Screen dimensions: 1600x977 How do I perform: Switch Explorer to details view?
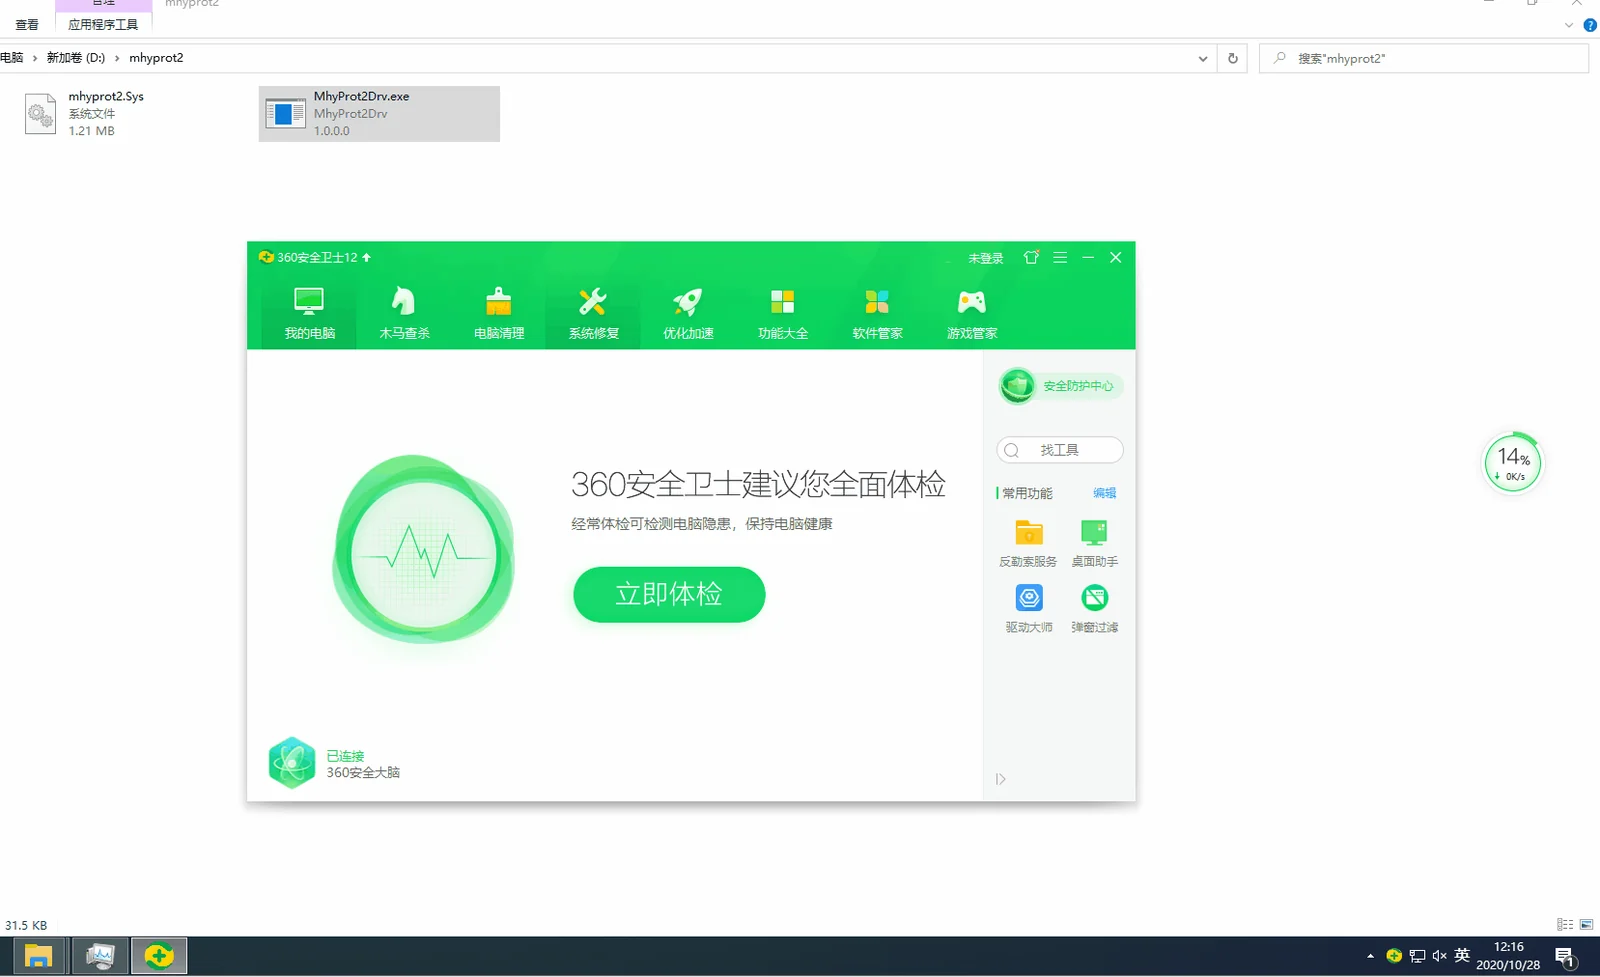coord(1565,925)
